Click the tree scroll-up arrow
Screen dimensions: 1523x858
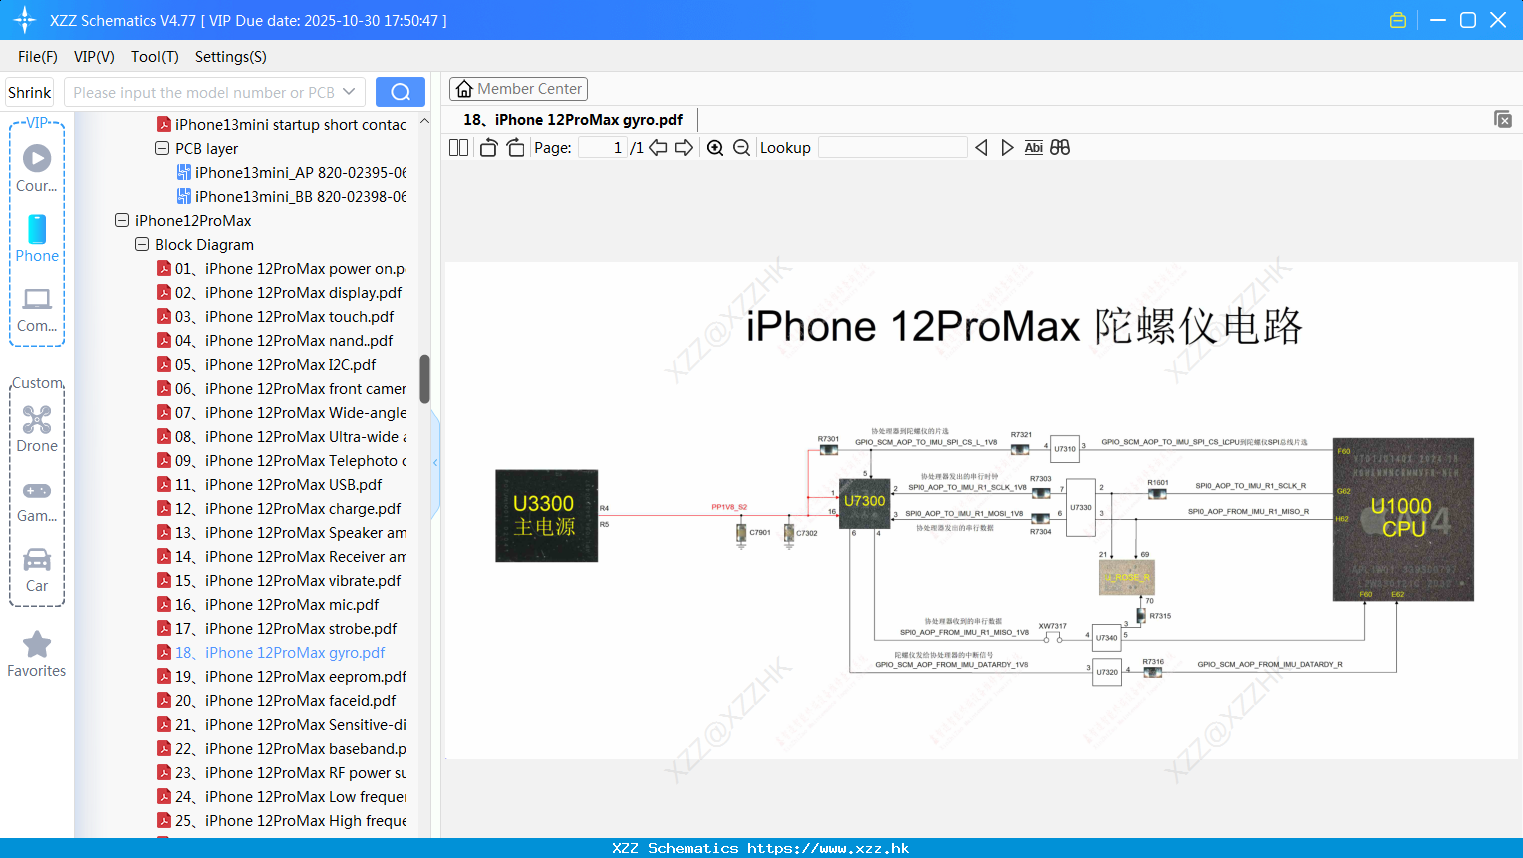click(424, 121)
